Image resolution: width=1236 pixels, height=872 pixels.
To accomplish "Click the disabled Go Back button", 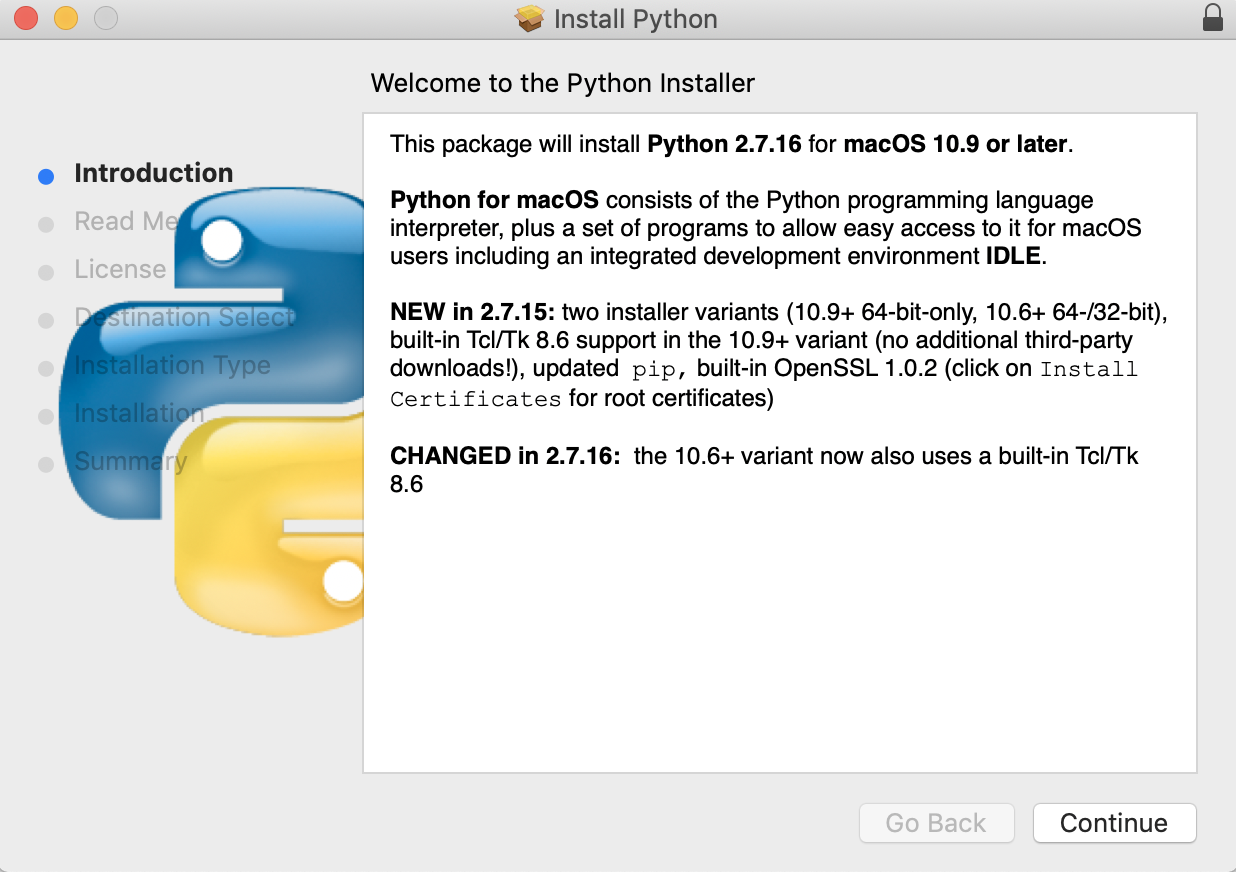I will click(x=936, y=823).
